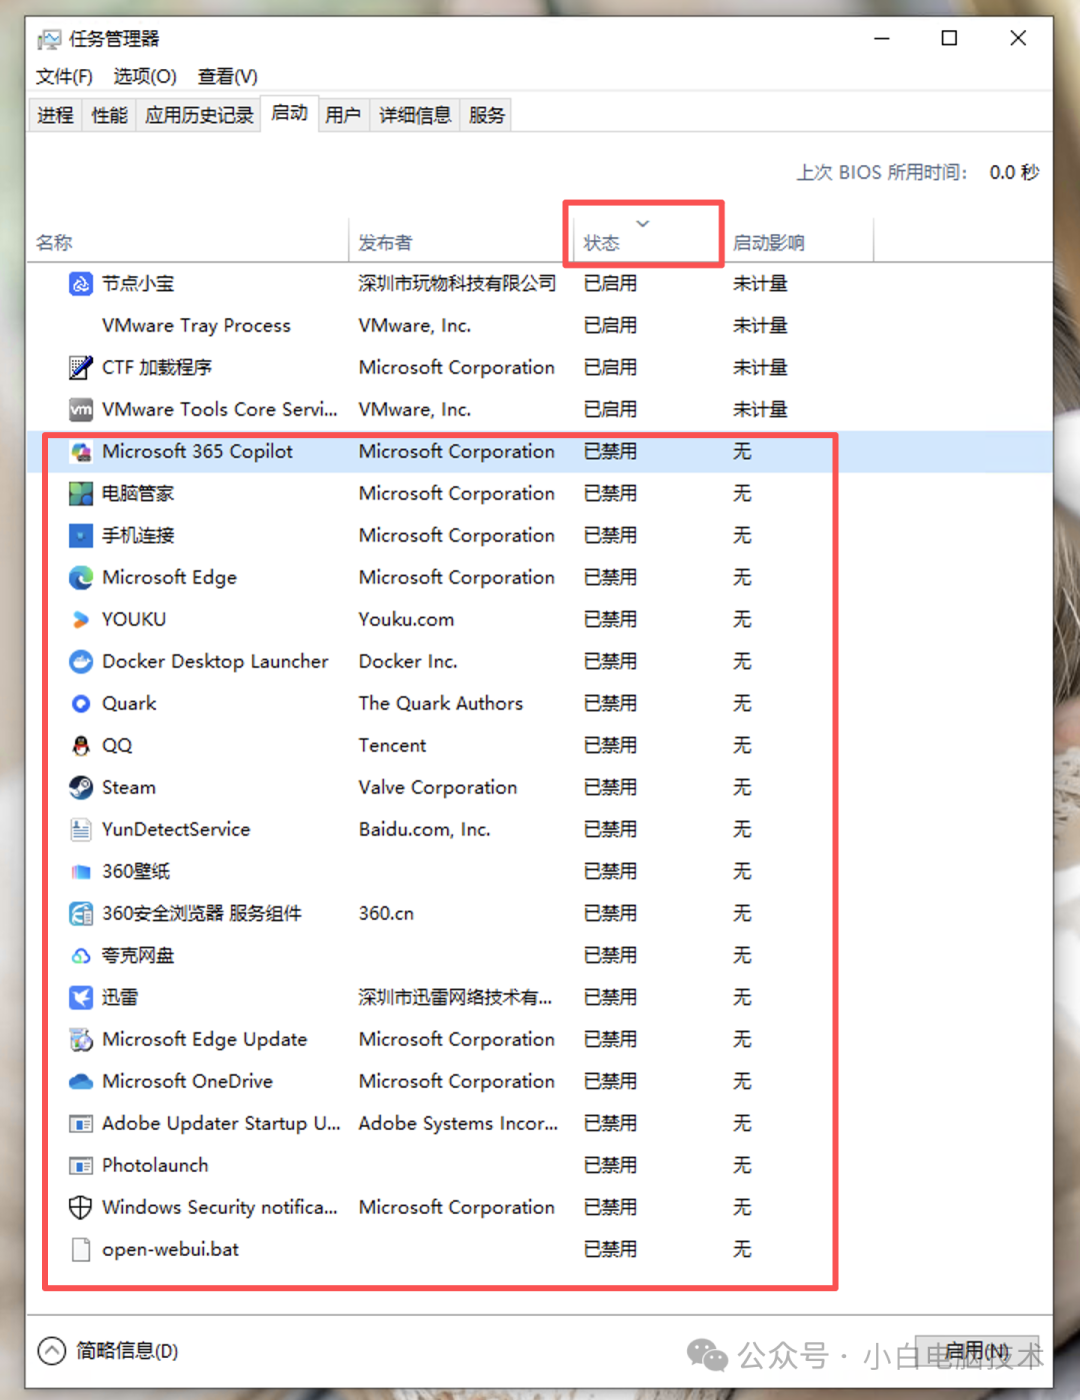Click the 360壁纸 icon
The image size is (1080, 1400).
(81, 872)
